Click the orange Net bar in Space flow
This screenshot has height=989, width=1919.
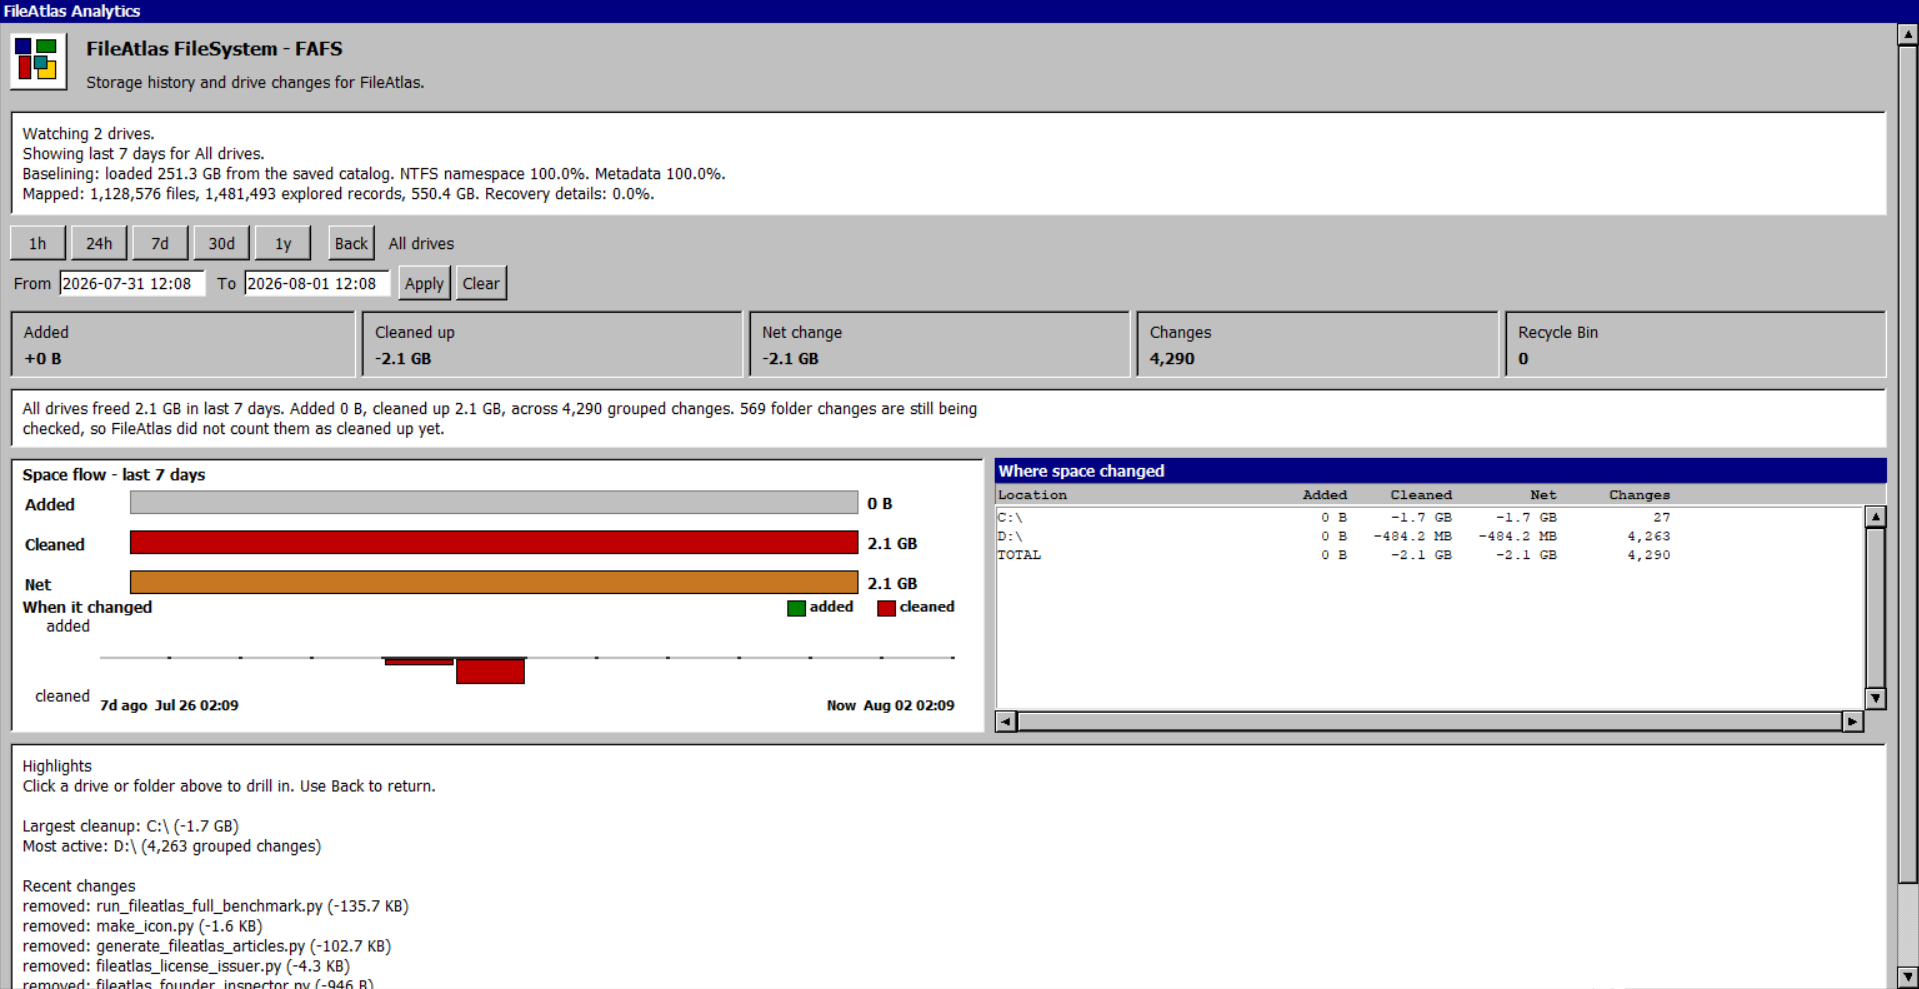click(x=494, y=582)
